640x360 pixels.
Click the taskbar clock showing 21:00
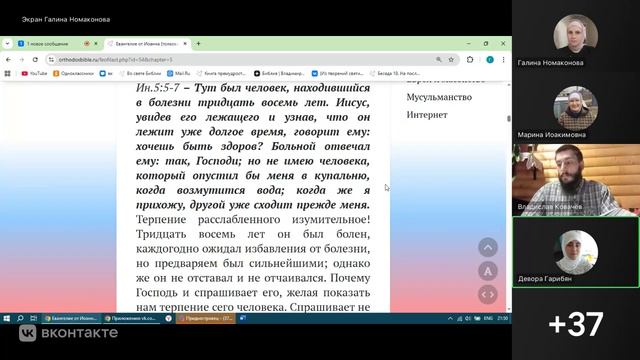(503, 318)
